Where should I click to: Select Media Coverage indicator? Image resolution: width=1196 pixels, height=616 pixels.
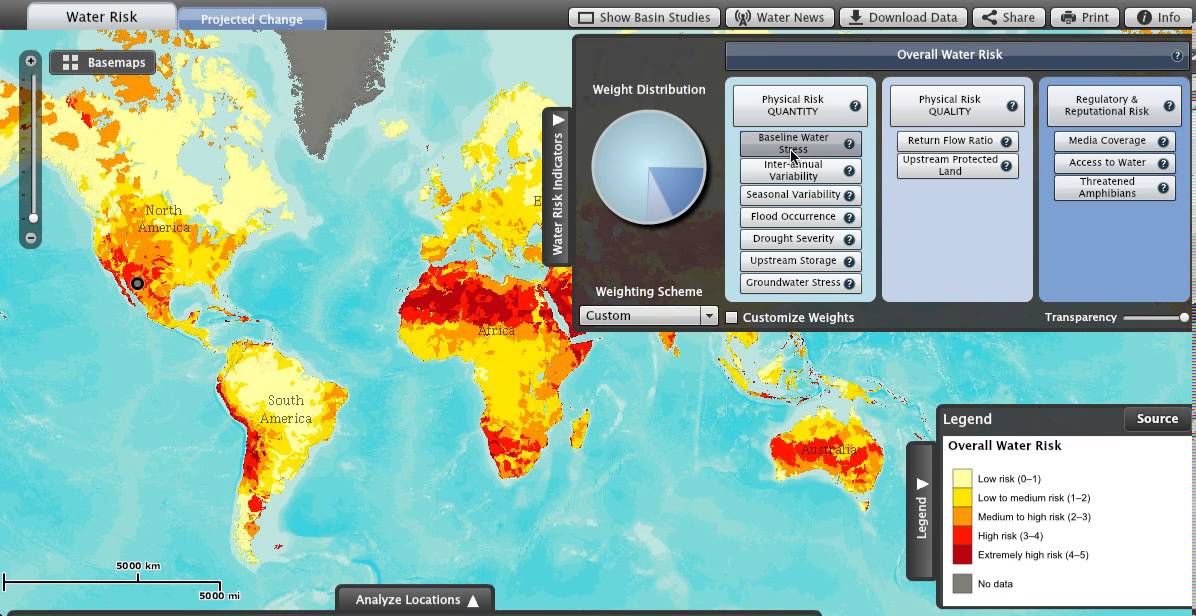pos(1114,142)
